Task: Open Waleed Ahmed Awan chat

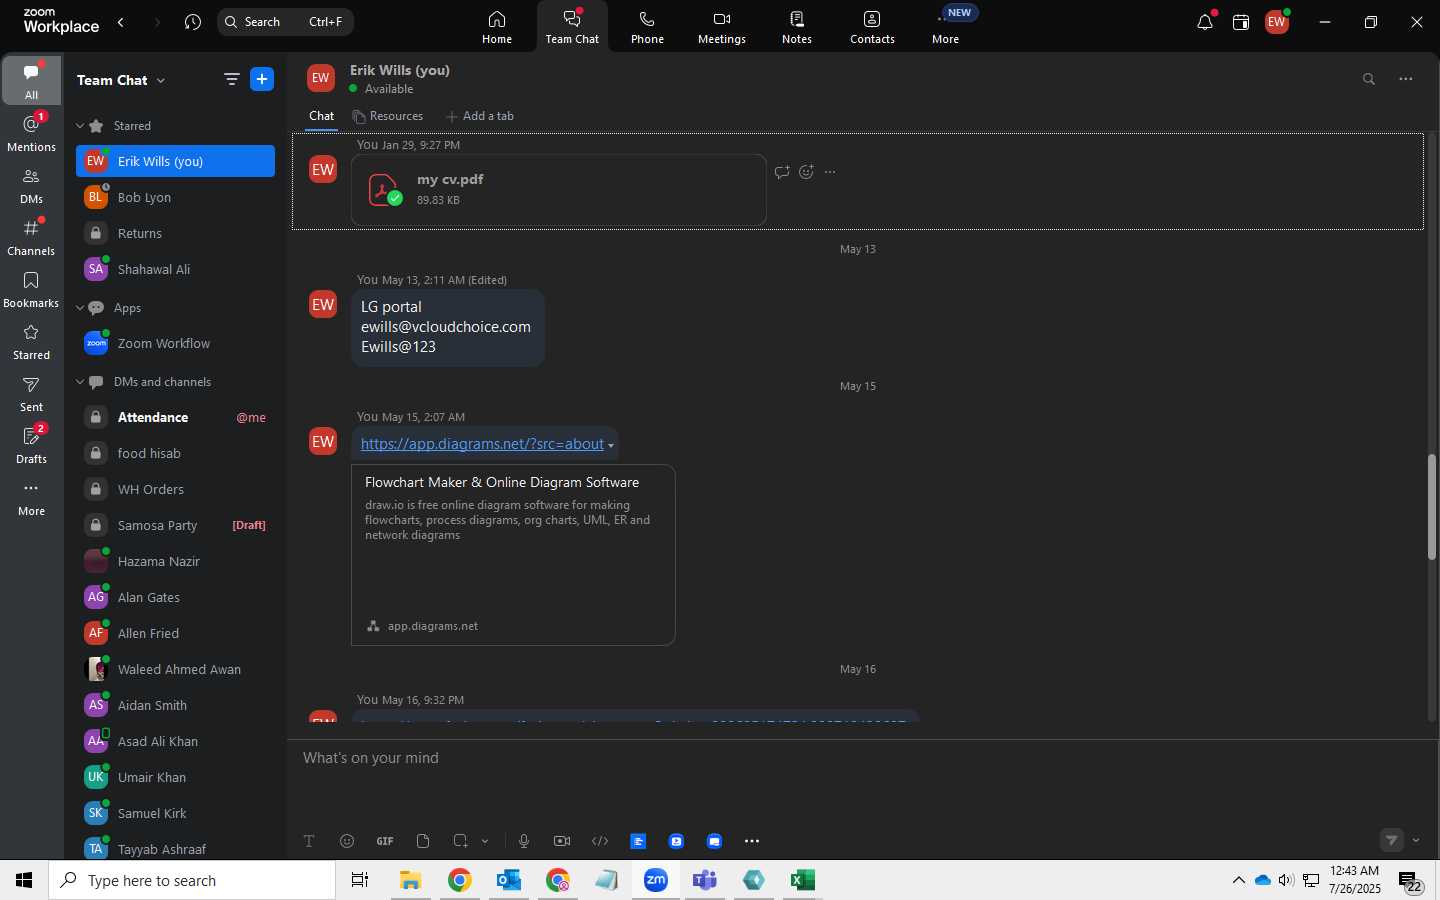Action: pyautogui.click(x=175, y=669)
